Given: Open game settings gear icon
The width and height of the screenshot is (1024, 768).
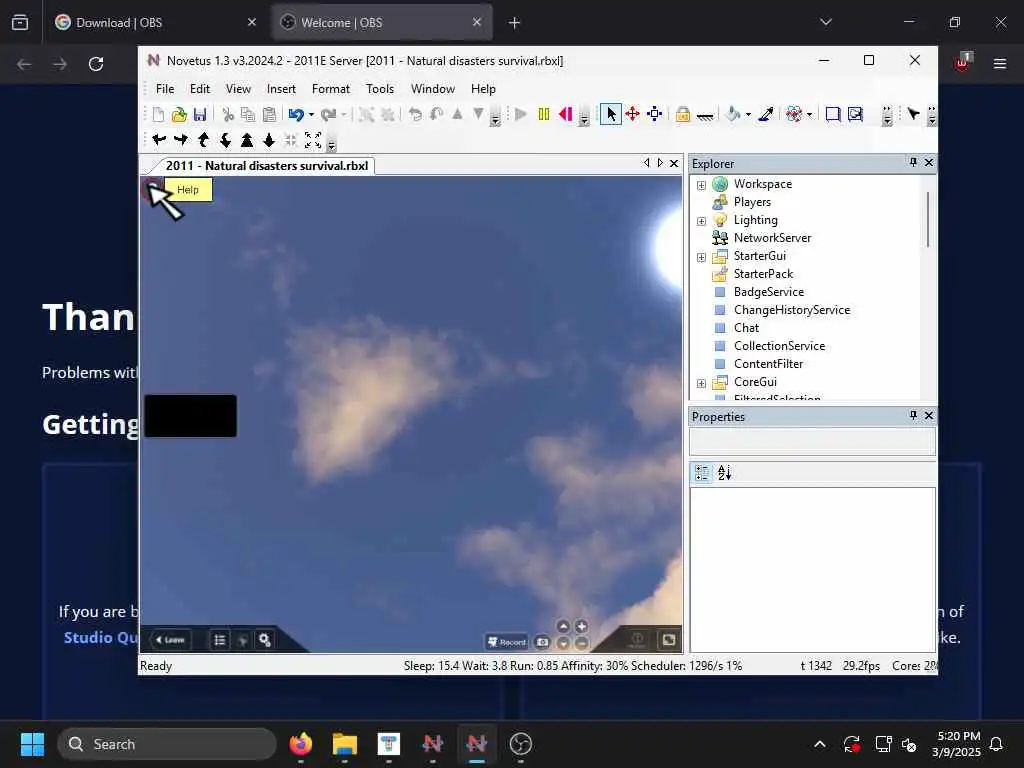Looking at the screenshot, I should pyautogui.click(x=264, y=640).
